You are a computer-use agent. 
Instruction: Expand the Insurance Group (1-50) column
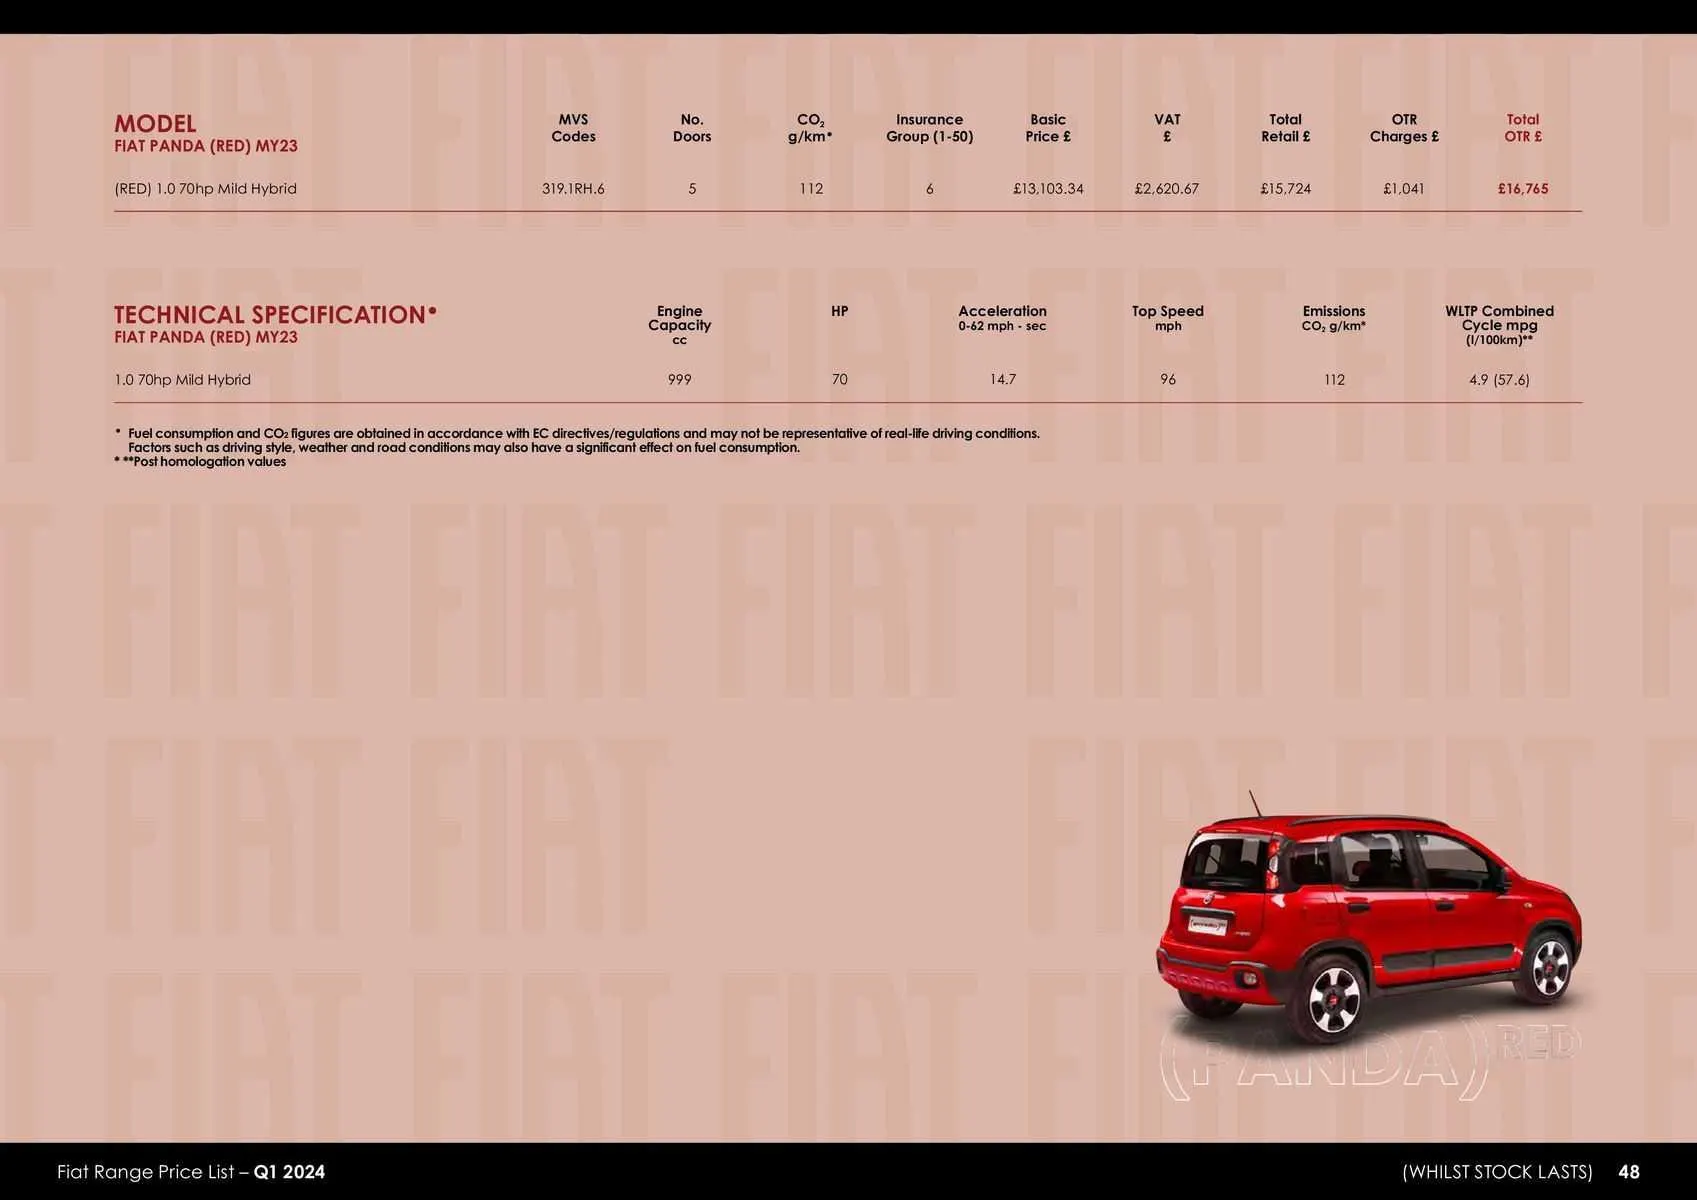click(929, 127)
